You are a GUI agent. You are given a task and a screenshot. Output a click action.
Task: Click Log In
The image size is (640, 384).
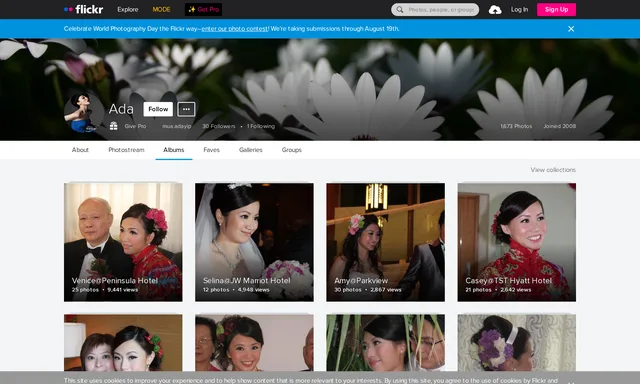(x=519, y=9)
